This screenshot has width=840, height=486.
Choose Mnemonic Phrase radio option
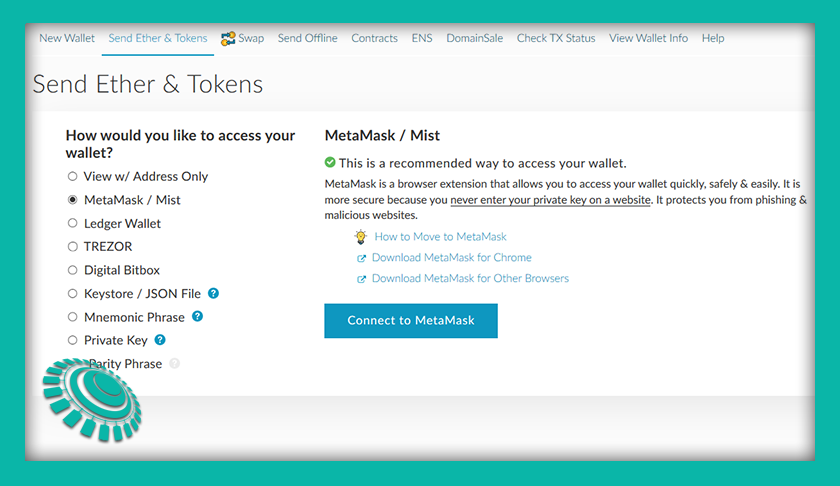(x=72, y=317)
